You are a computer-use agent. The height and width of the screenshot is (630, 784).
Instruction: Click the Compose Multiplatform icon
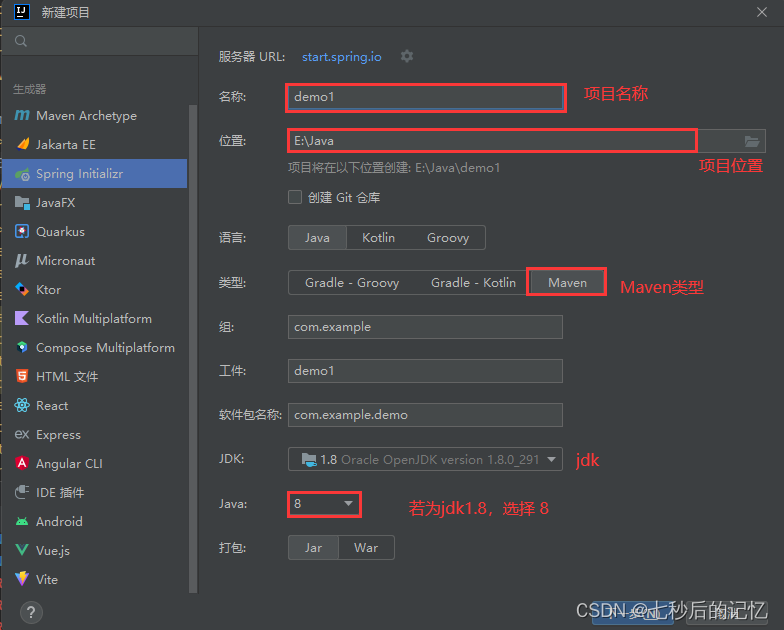[22, 348]
